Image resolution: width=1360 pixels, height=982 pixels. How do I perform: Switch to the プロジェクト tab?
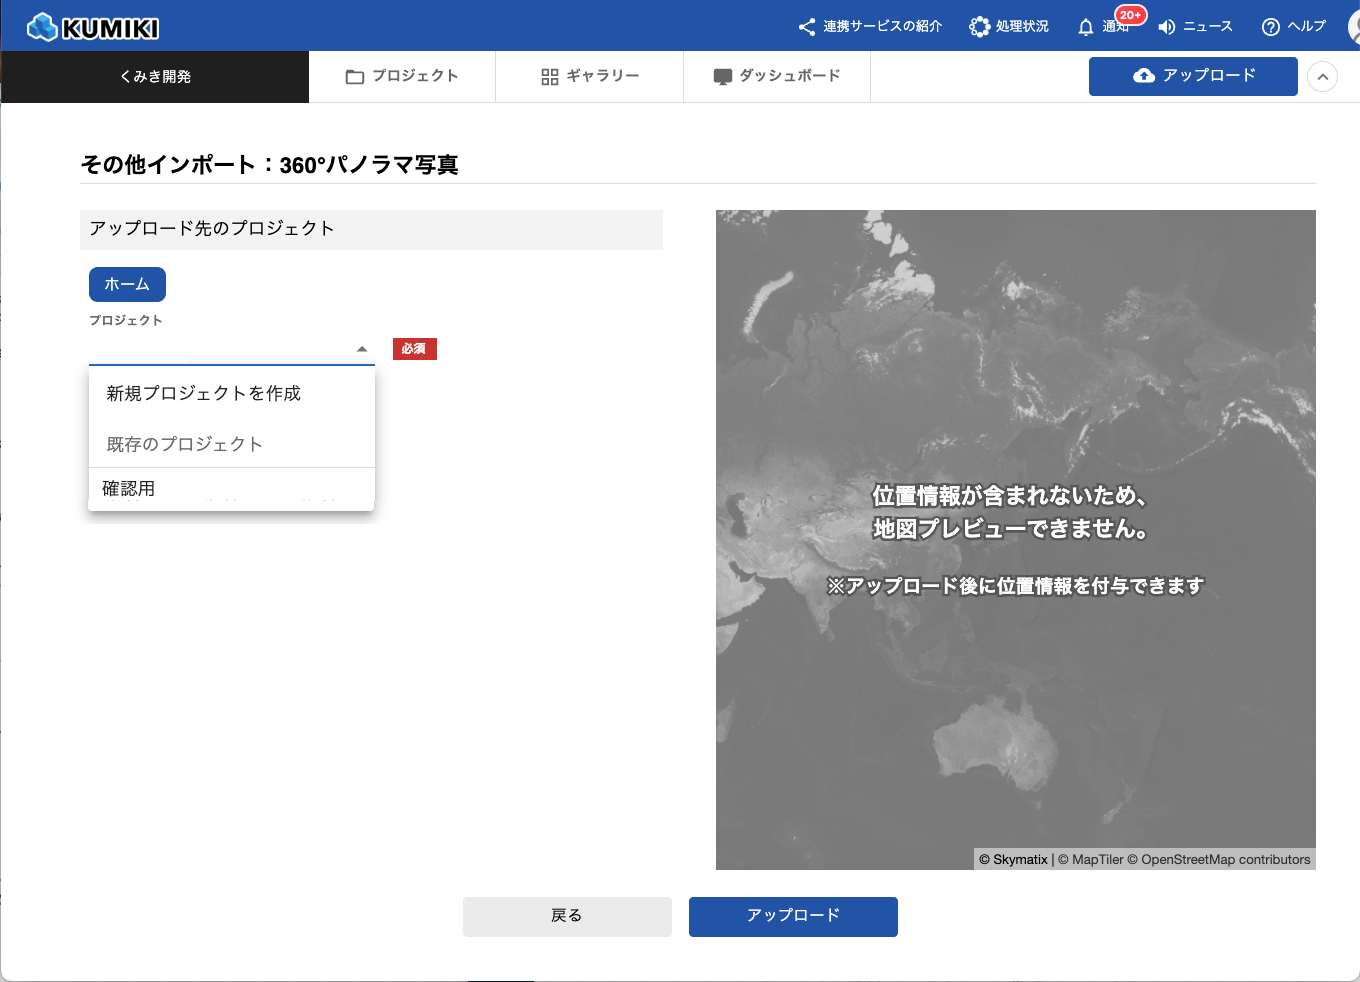pos(402,76)
